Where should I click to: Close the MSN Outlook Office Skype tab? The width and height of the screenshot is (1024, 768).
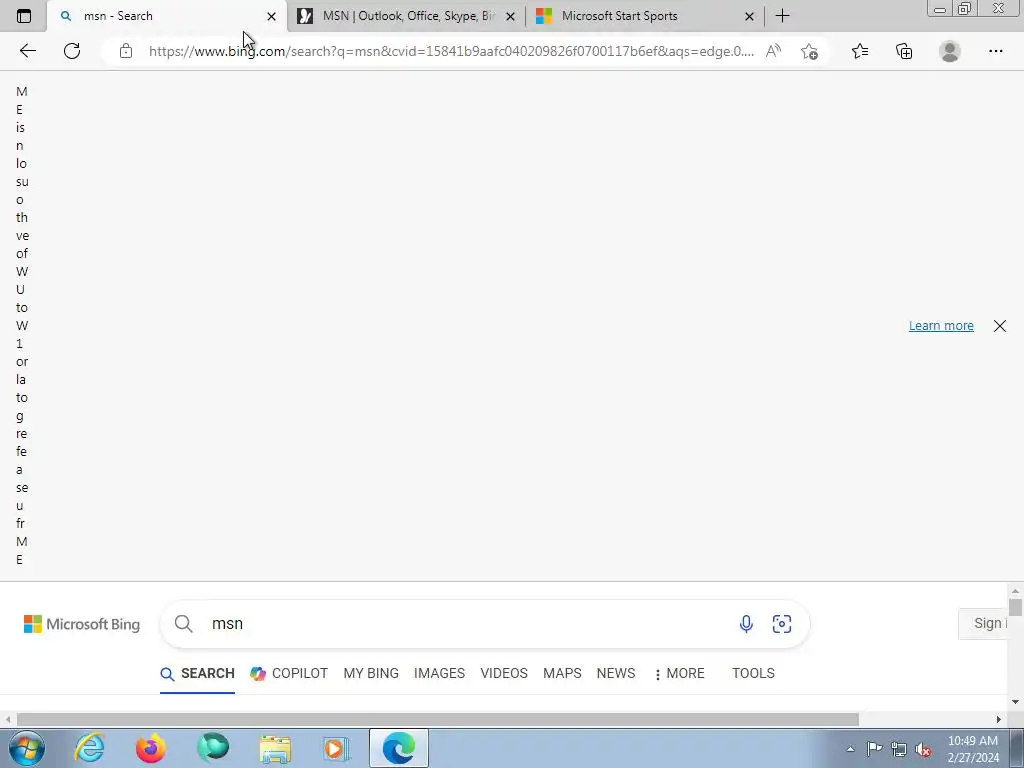(511, 16)
